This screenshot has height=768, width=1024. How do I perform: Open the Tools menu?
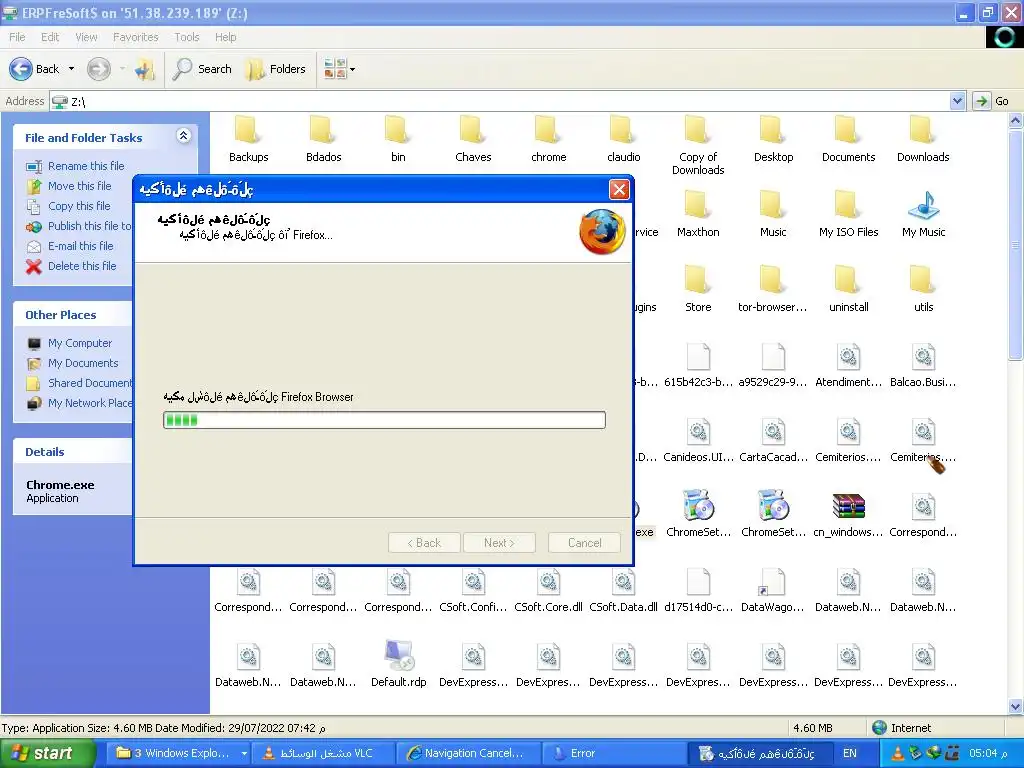[x=186, y=37]
